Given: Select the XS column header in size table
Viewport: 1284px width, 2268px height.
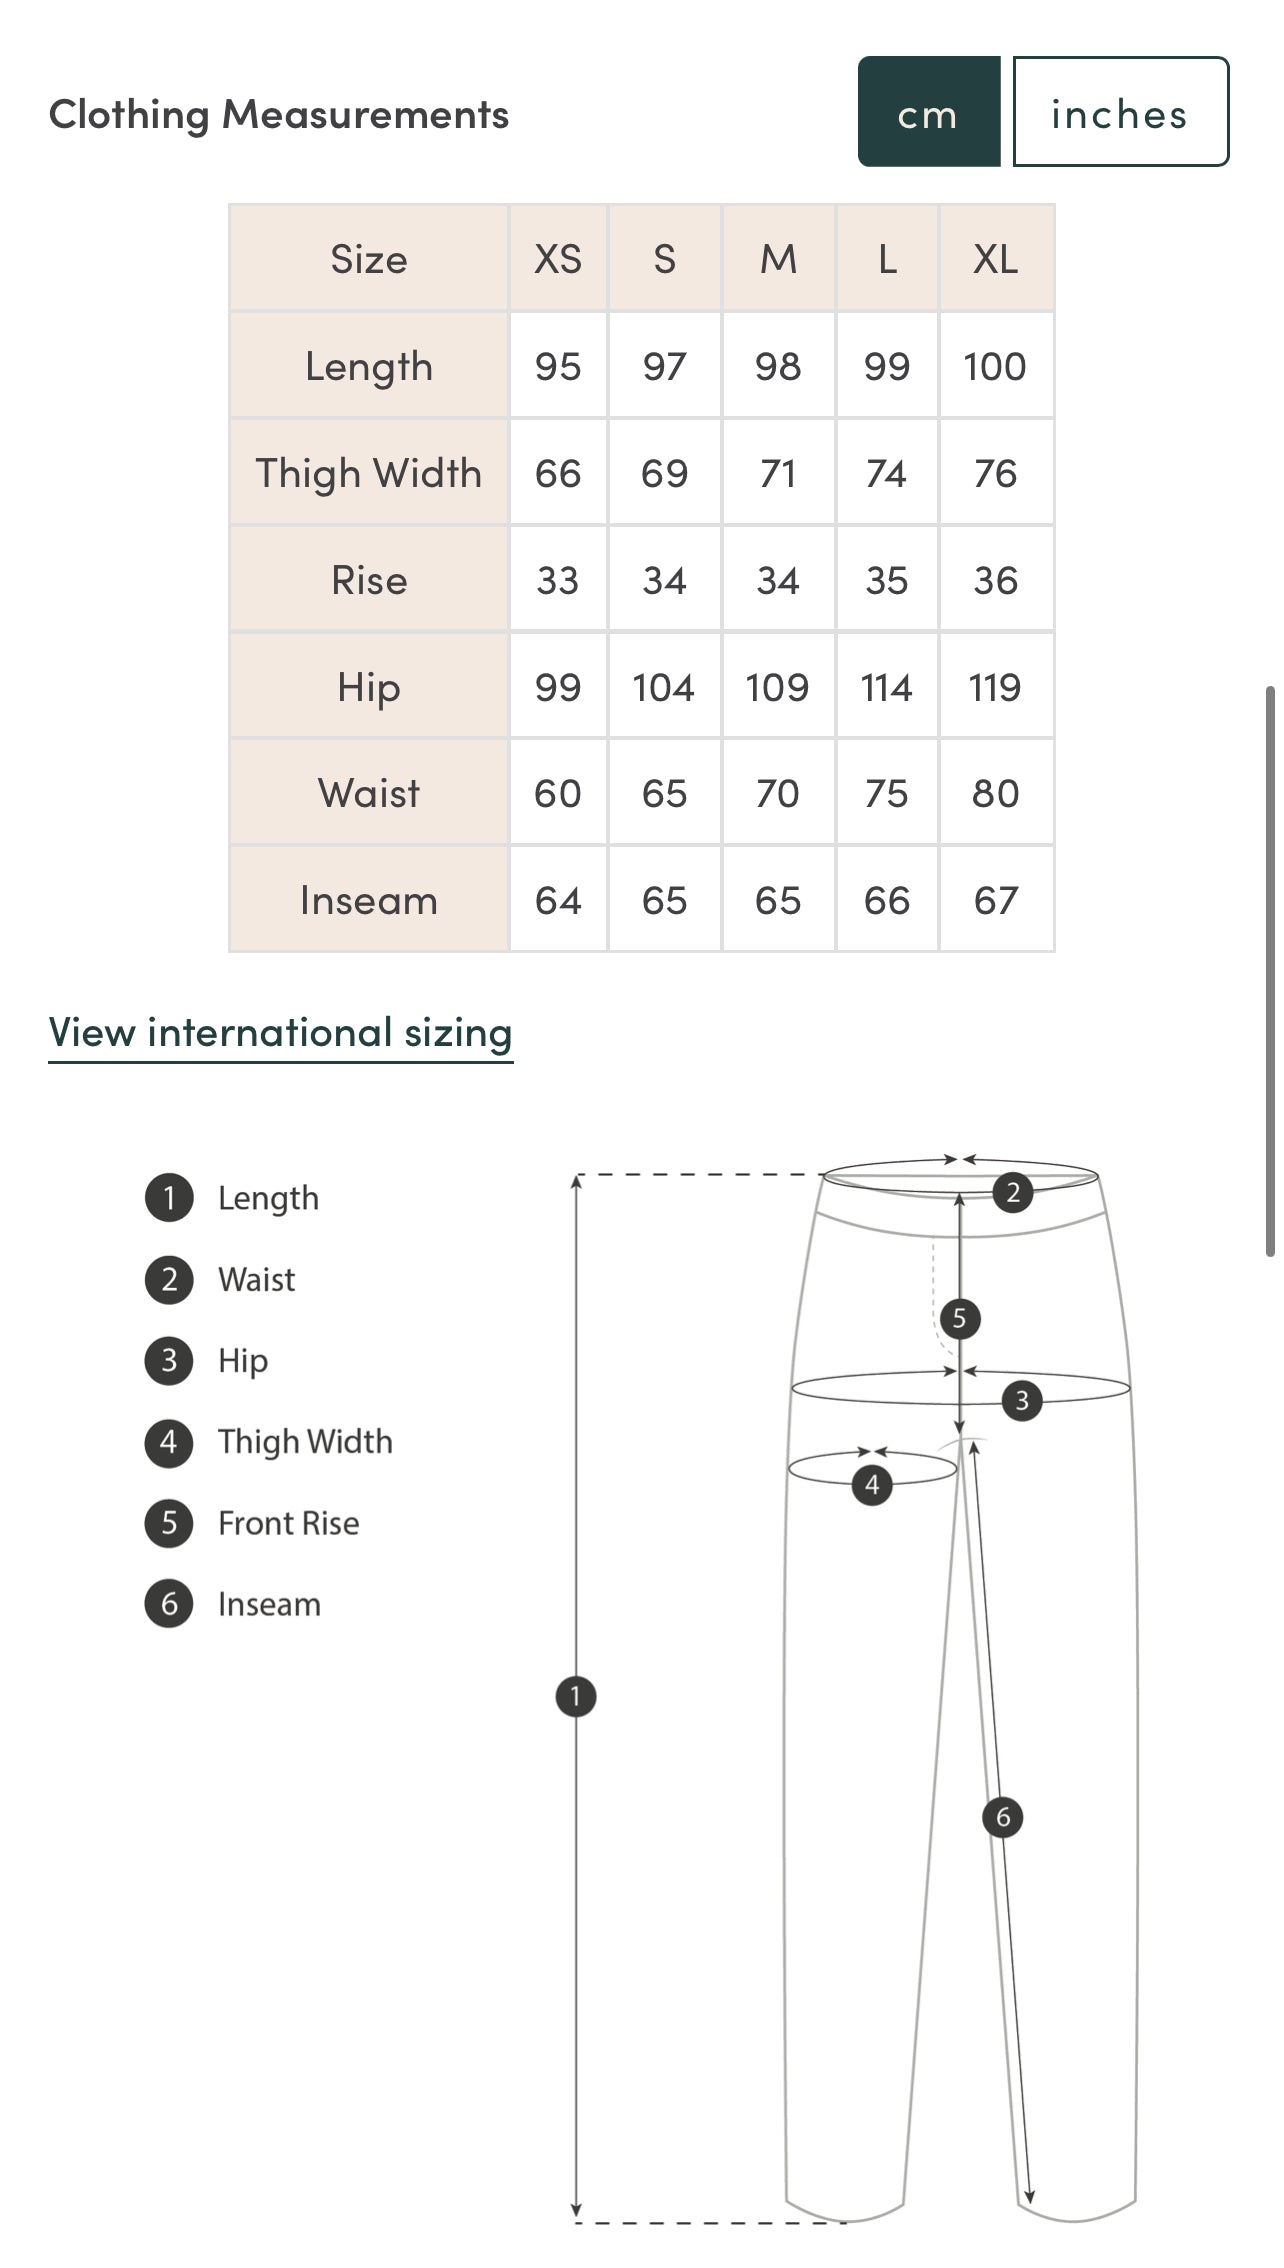Looking at the screenshot, I should coord(558,259).
